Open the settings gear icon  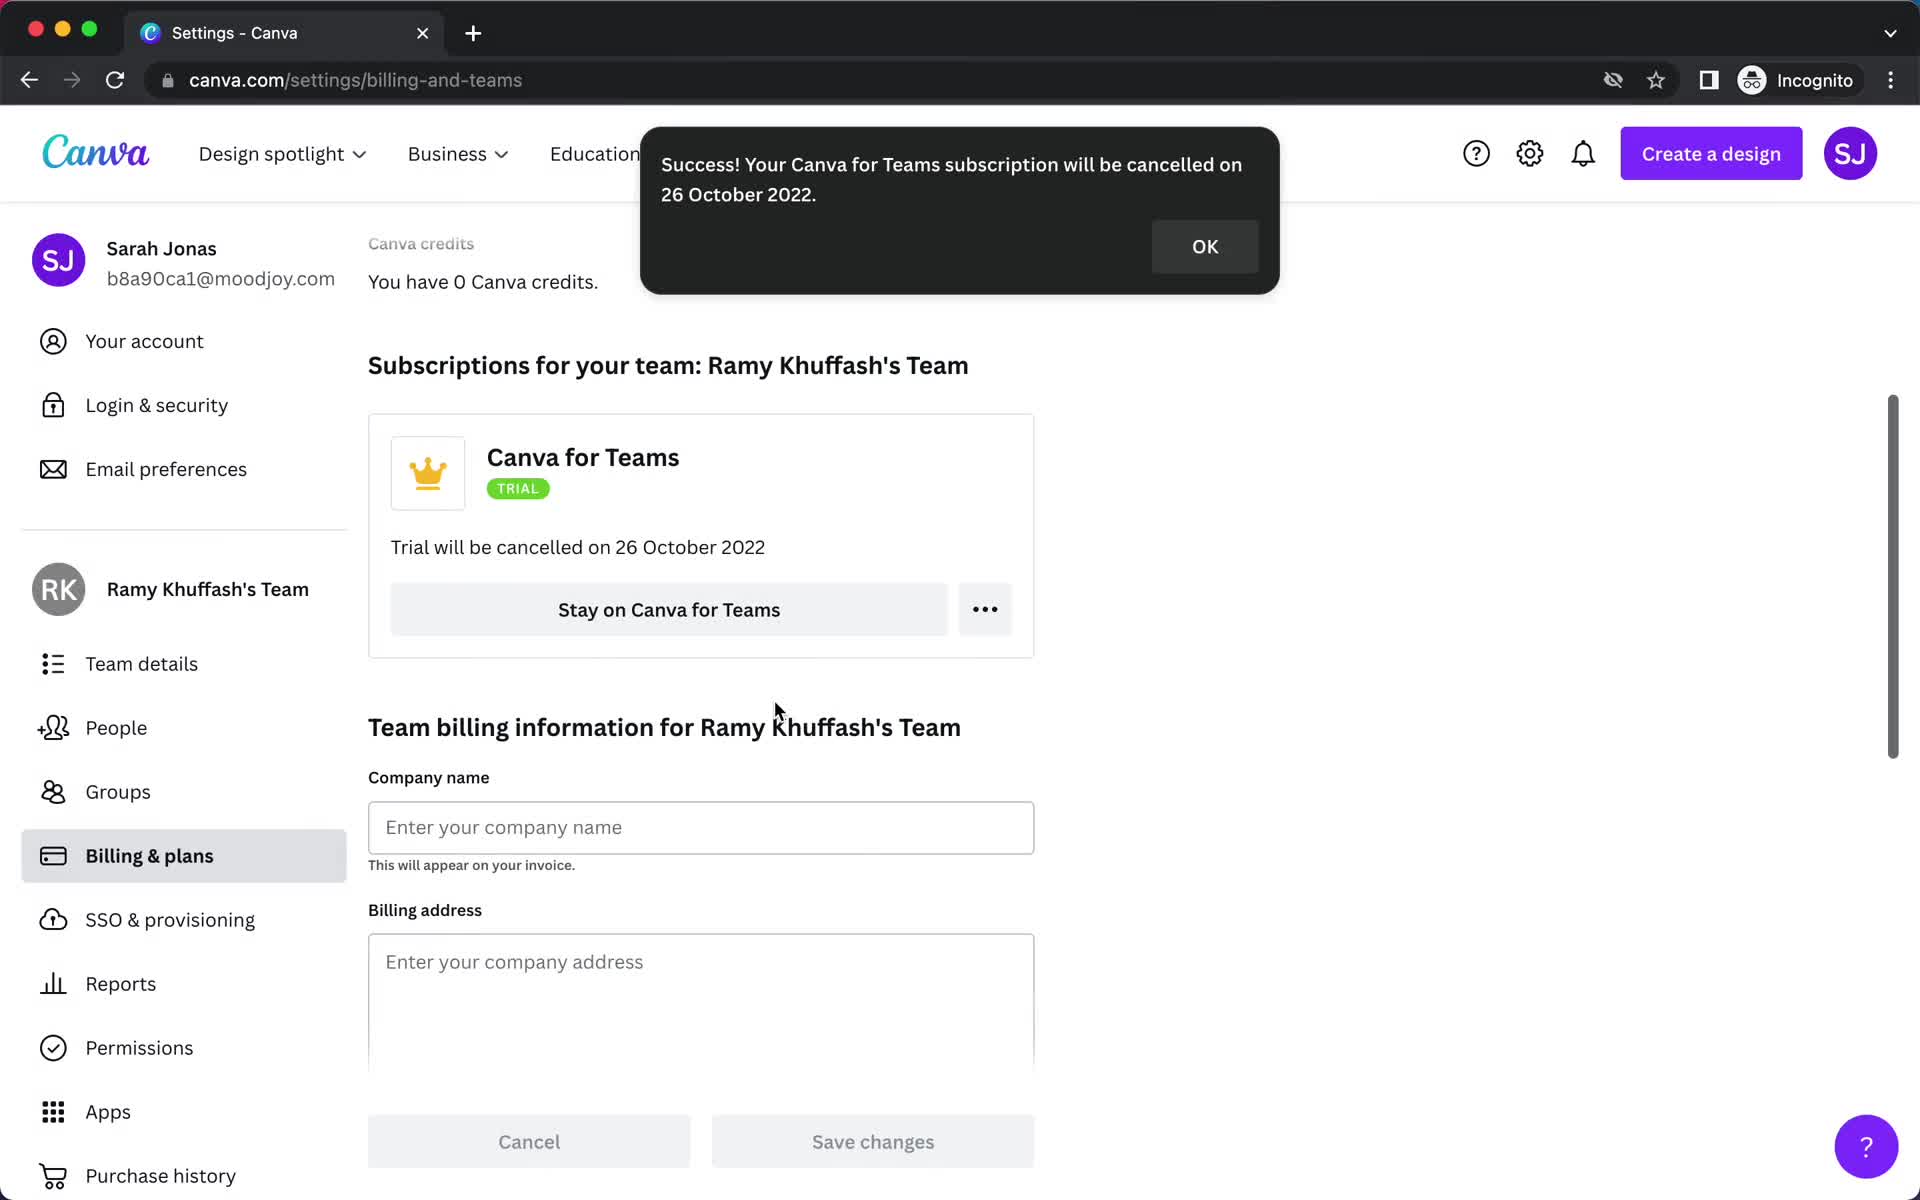tap(1530, 153)
